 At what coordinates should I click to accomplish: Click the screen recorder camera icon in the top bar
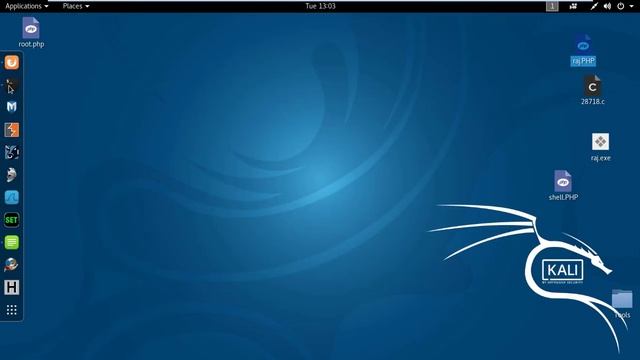point(573,6)
